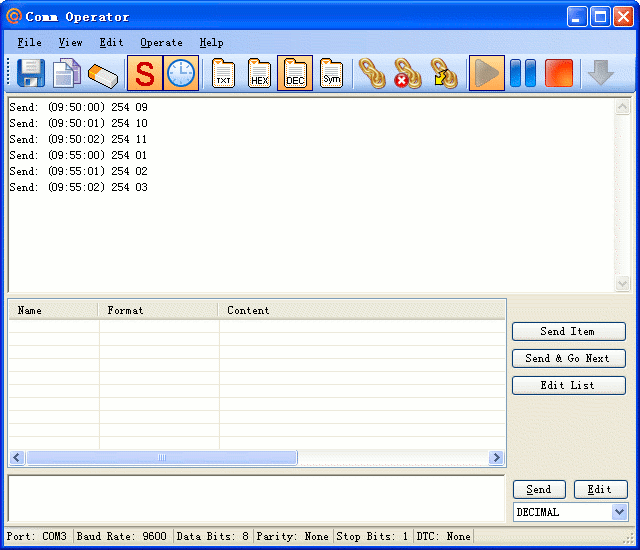Click the gold chain connect icon
640x550 pixels.
tap(372, 73)
